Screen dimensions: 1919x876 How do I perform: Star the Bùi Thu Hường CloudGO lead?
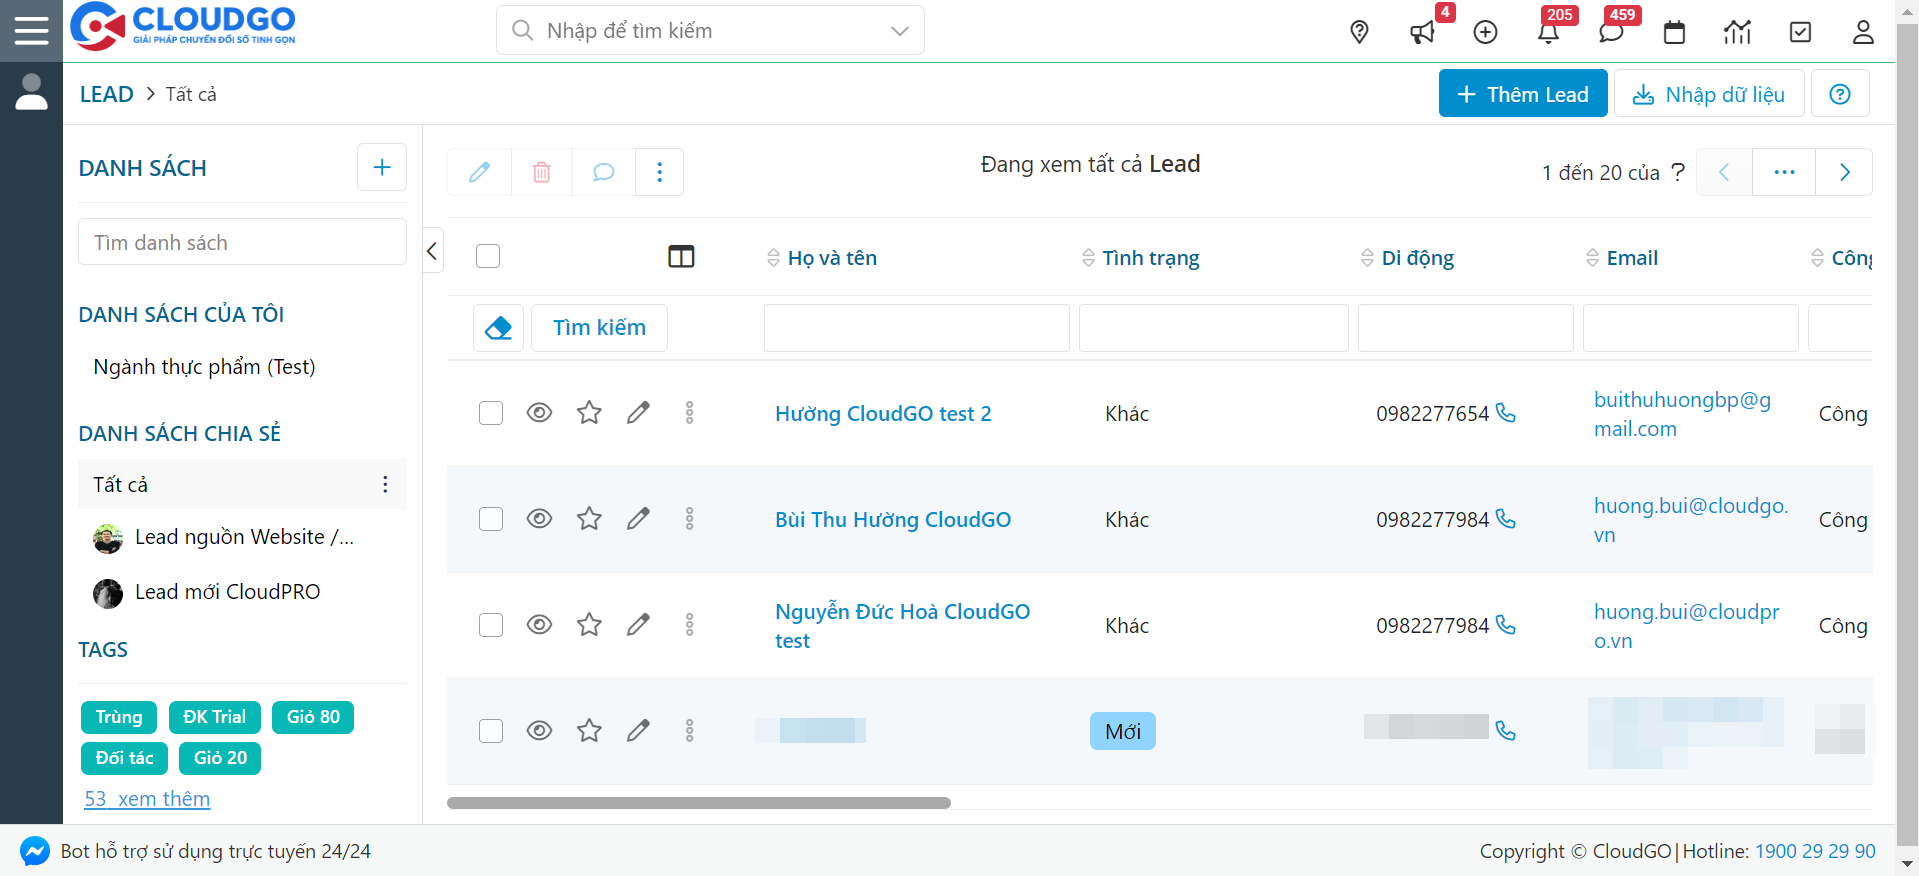coord(589,519)
